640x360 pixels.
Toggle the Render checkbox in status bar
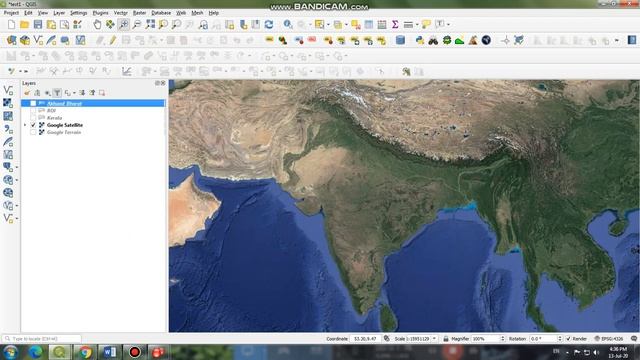[568, 339]
